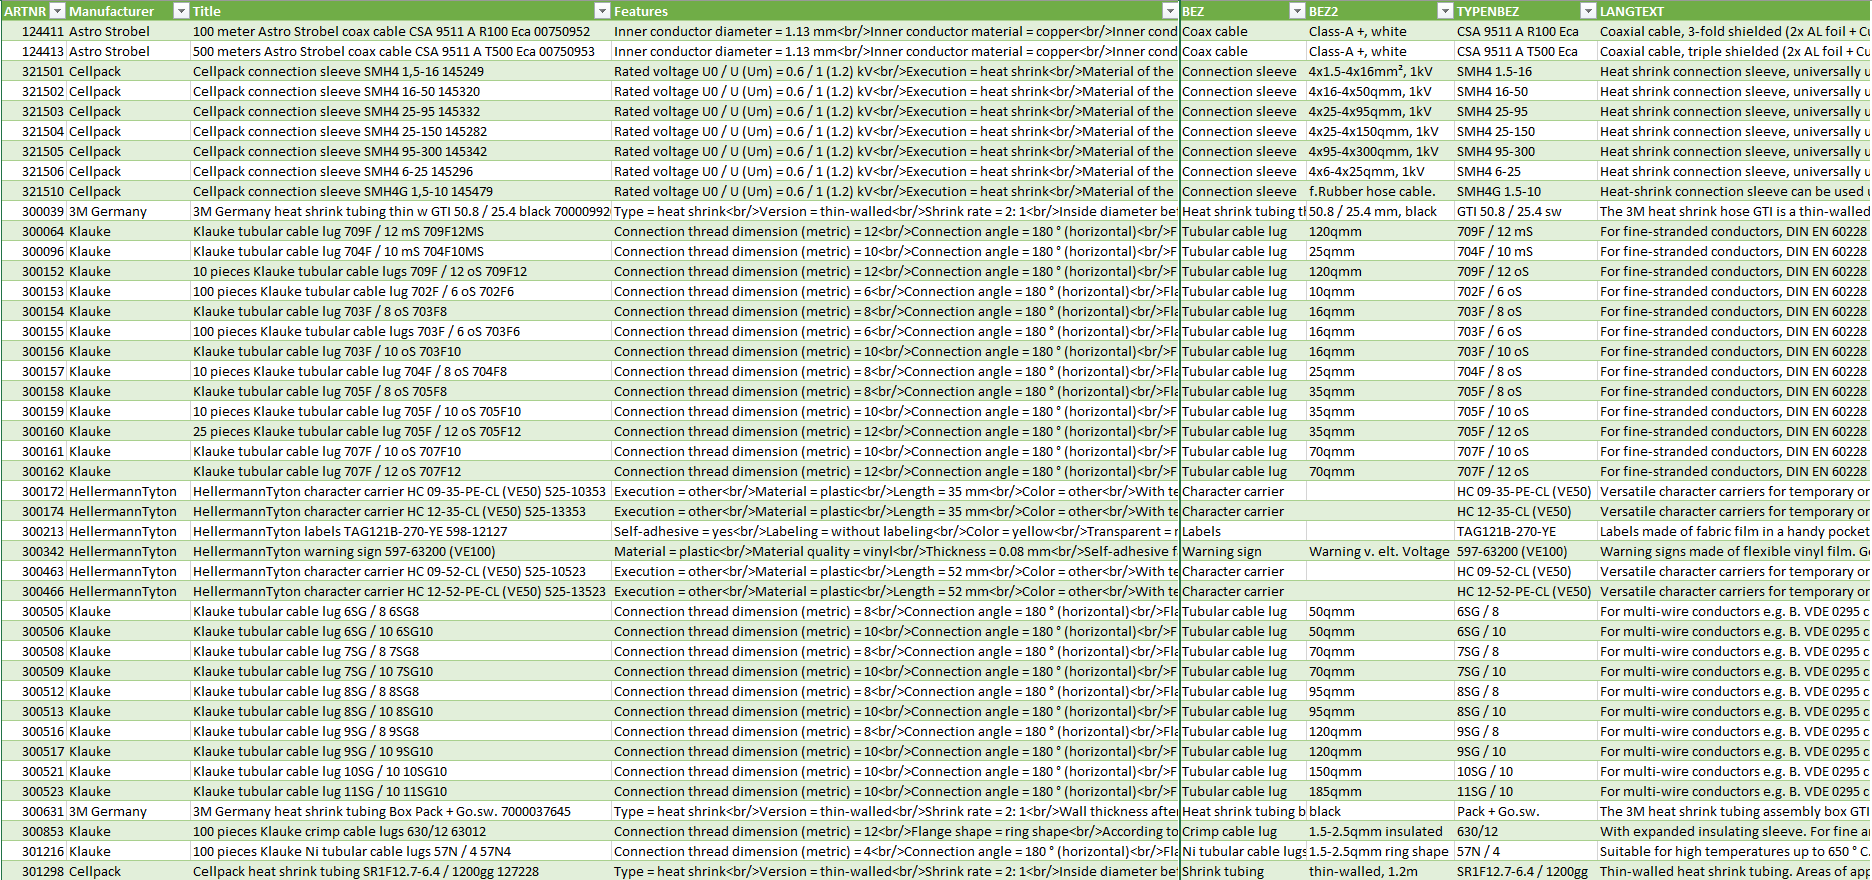Click LANGTEXT cell starting 'Labels made of fabric film'
1872x880 pixels.
coord(1734,531)
